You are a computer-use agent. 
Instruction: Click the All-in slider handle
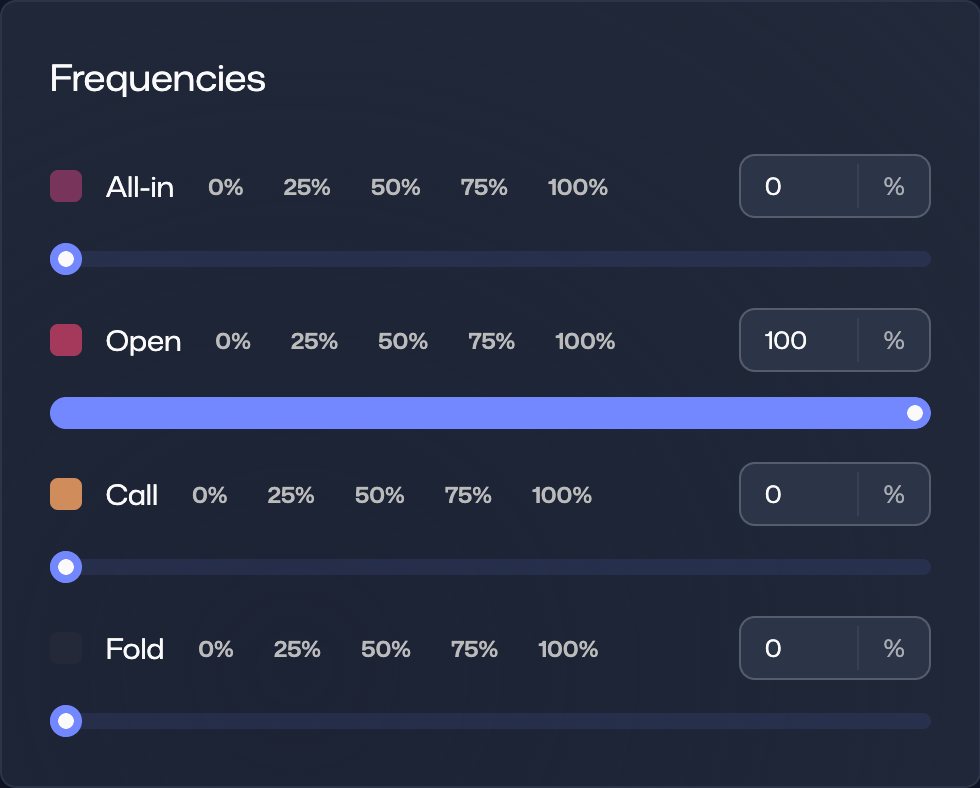click(66, 260)
